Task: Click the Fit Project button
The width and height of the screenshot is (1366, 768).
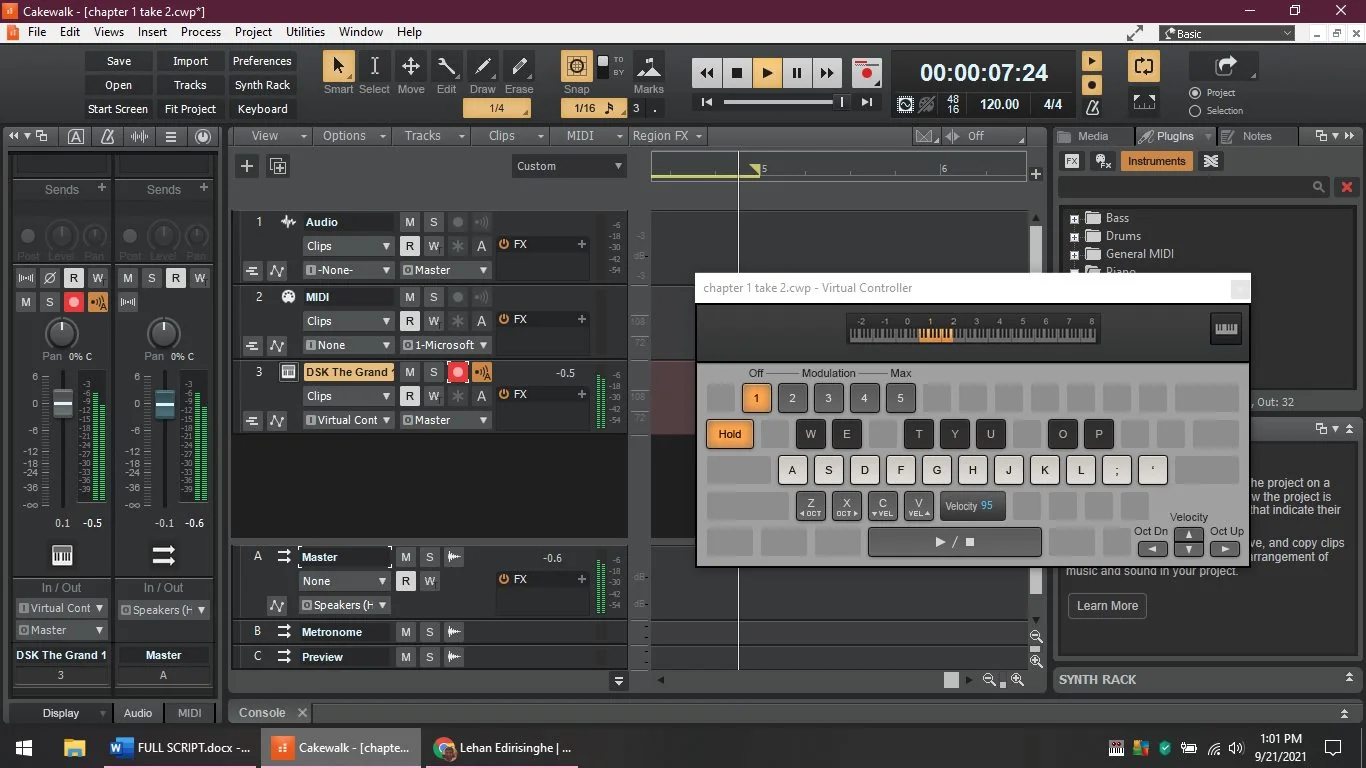Action: point(190,109)
